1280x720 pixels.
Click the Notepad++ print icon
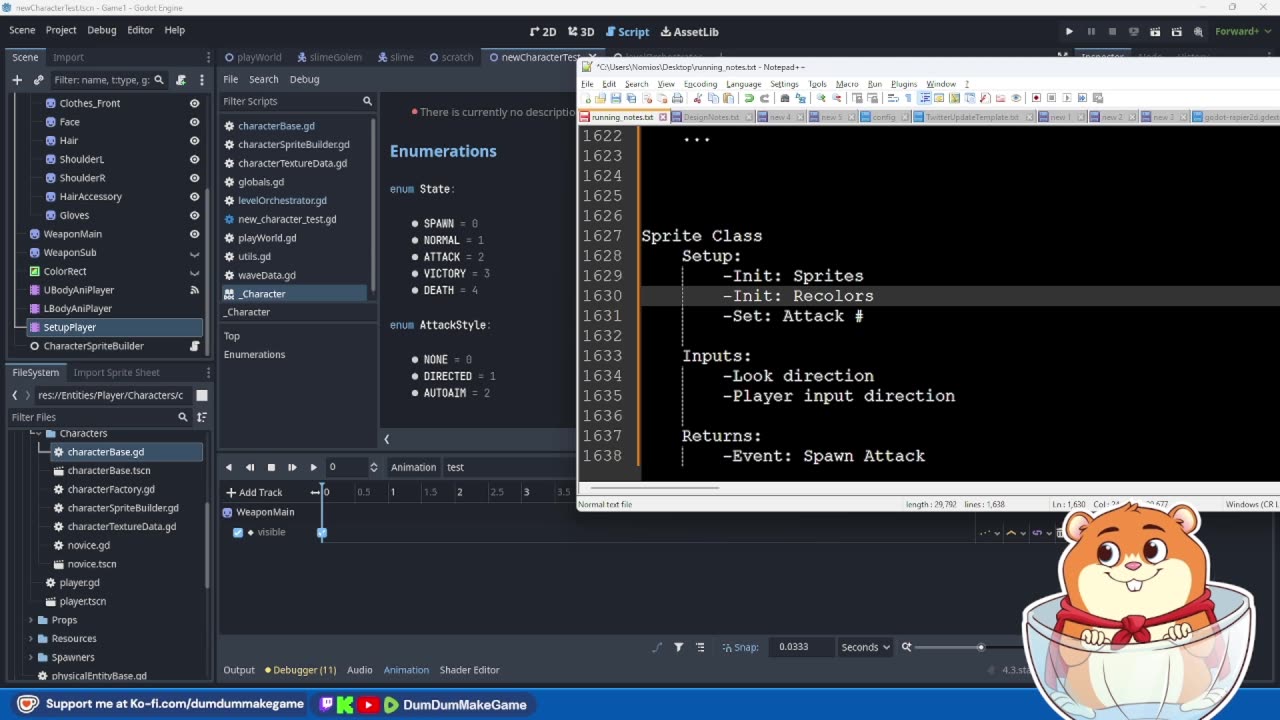(x=677, y=98)
